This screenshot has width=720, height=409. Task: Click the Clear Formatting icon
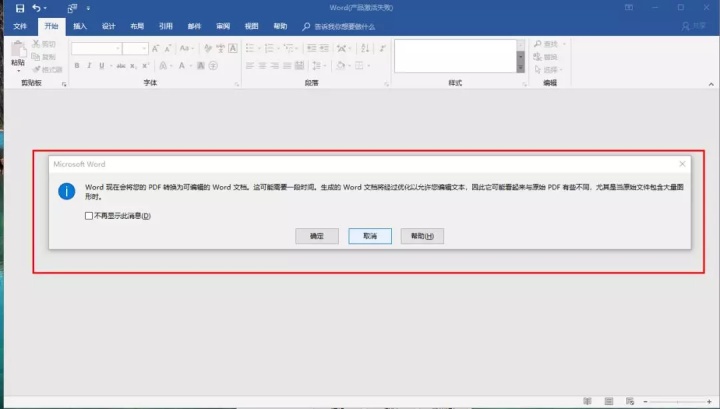click(x=208, y=48)
